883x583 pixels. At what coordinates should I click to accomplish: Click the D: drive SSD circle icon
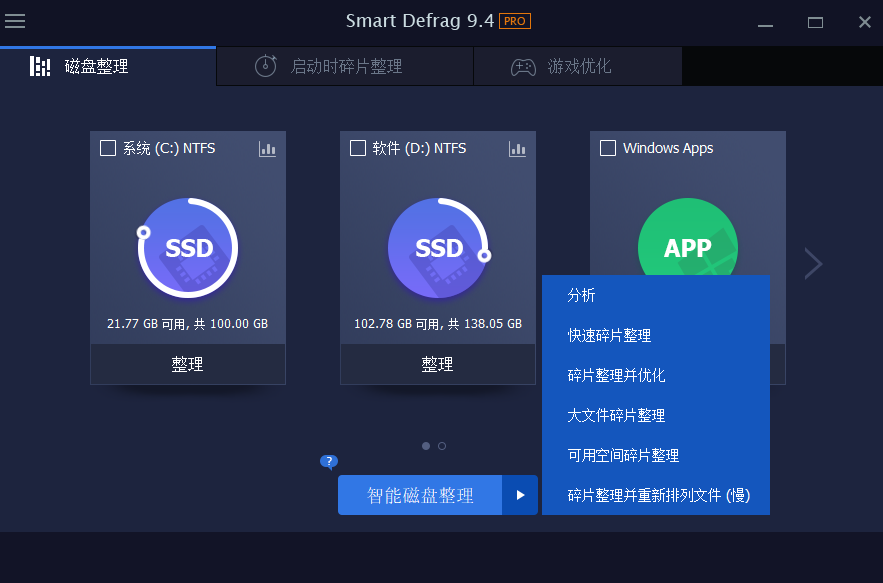click(438, 248)
